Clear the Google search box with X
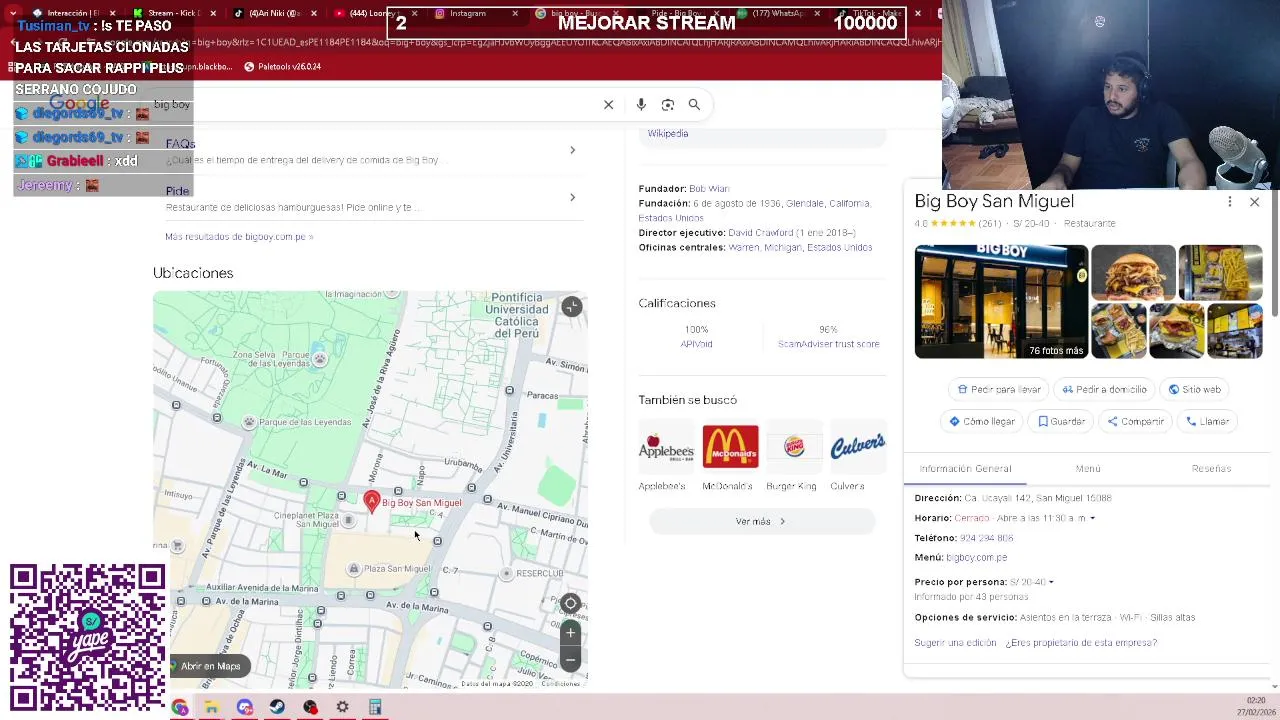Screen dimensions: 1280x720 point(608,104)
